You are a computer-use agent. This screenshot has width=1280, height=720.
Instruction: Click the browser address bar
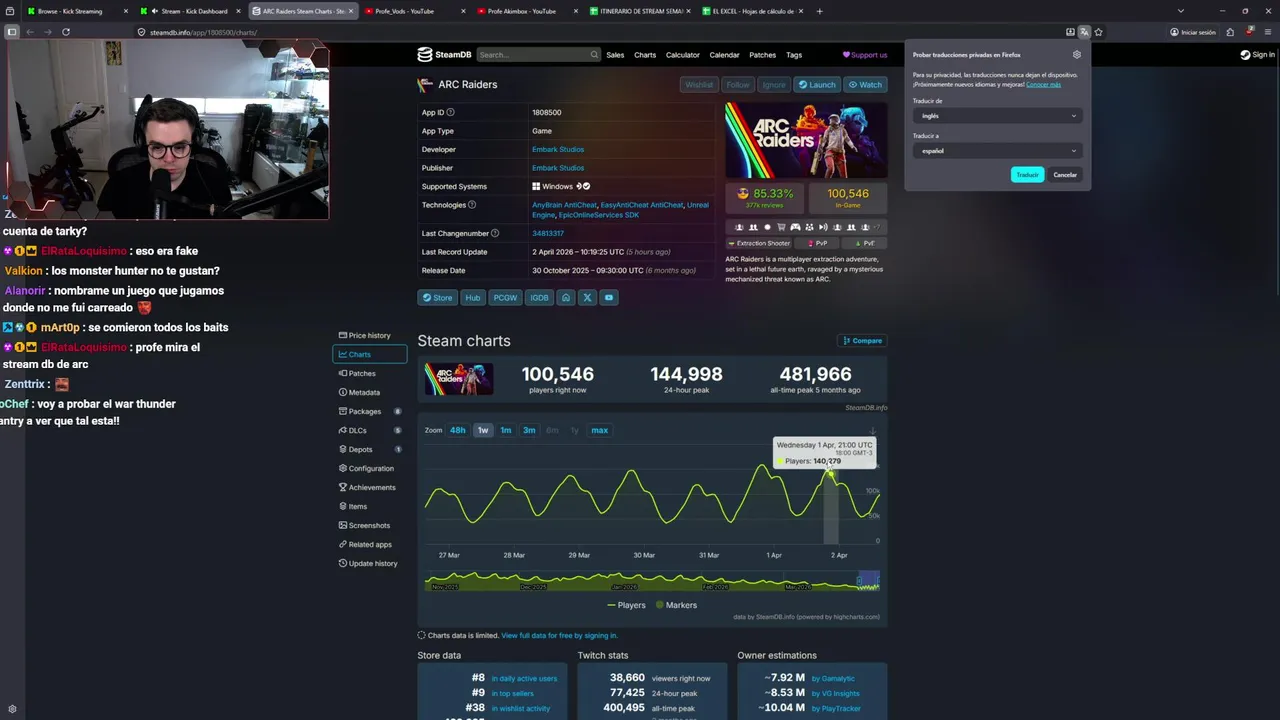click(600, 32)
